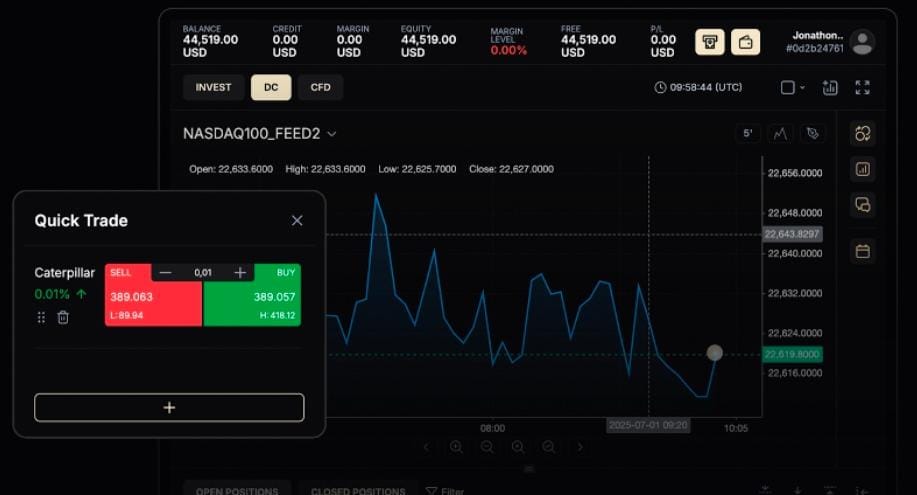Open the 5' timeframe selector
The image size is (917, 495).
tap(747, 133)
